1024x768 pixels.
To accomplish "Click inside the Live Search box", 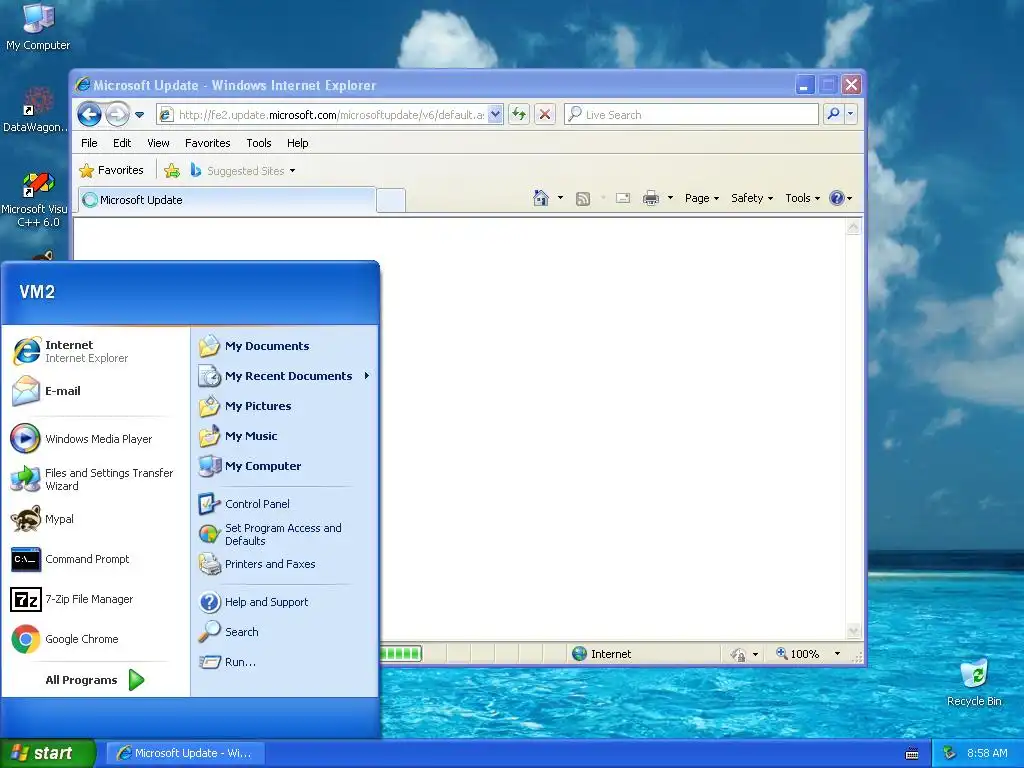I will pyautogui.click(x=691, y=114).
